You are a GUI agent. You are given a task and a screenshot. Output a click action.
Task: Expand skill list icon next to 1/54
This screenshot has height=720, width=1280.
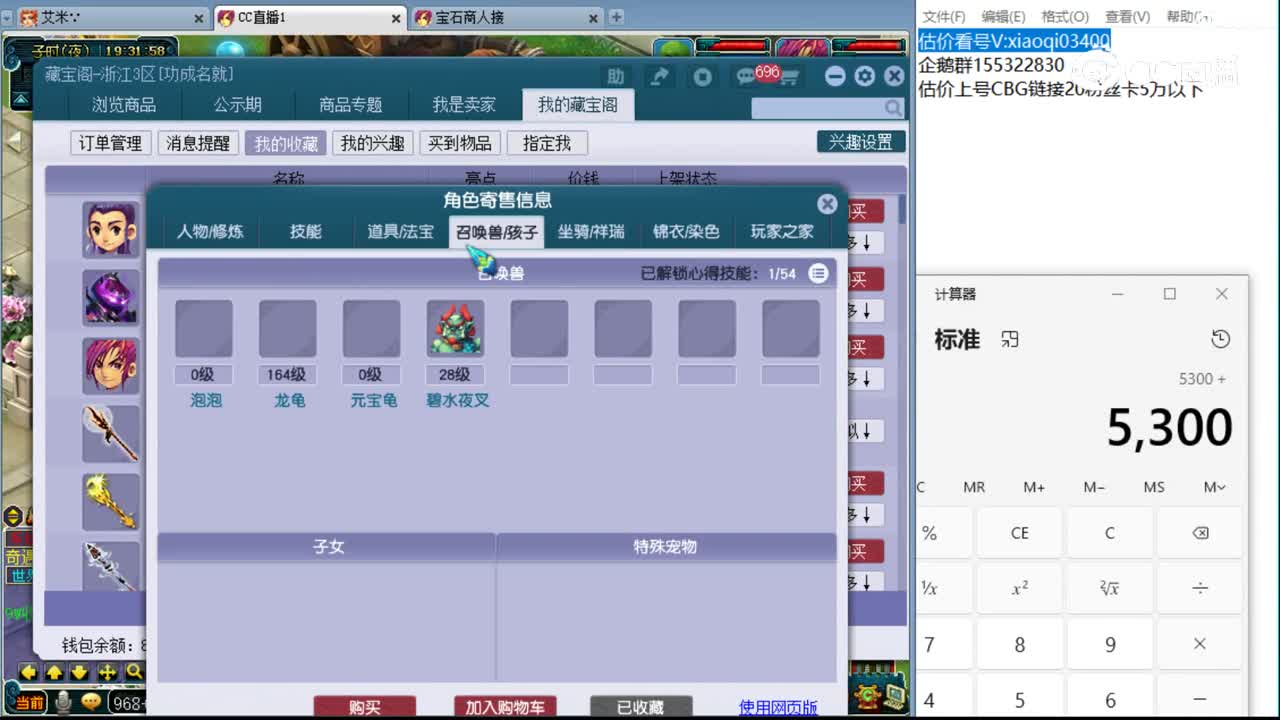[819, 273]
